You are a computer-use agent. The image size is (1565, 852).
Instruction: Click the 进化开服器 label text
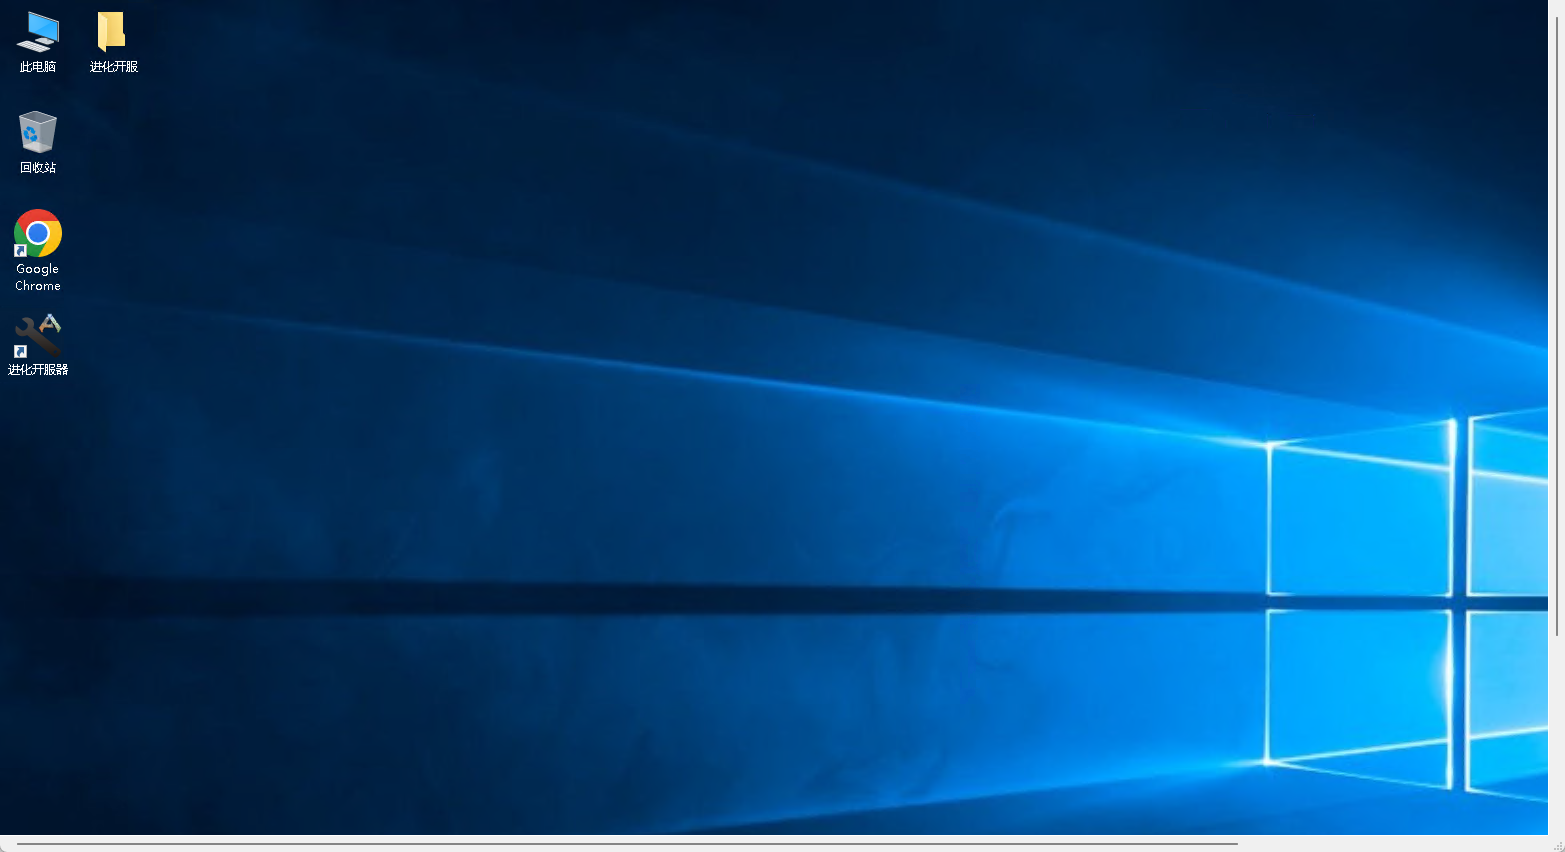(x=38, y=370)
